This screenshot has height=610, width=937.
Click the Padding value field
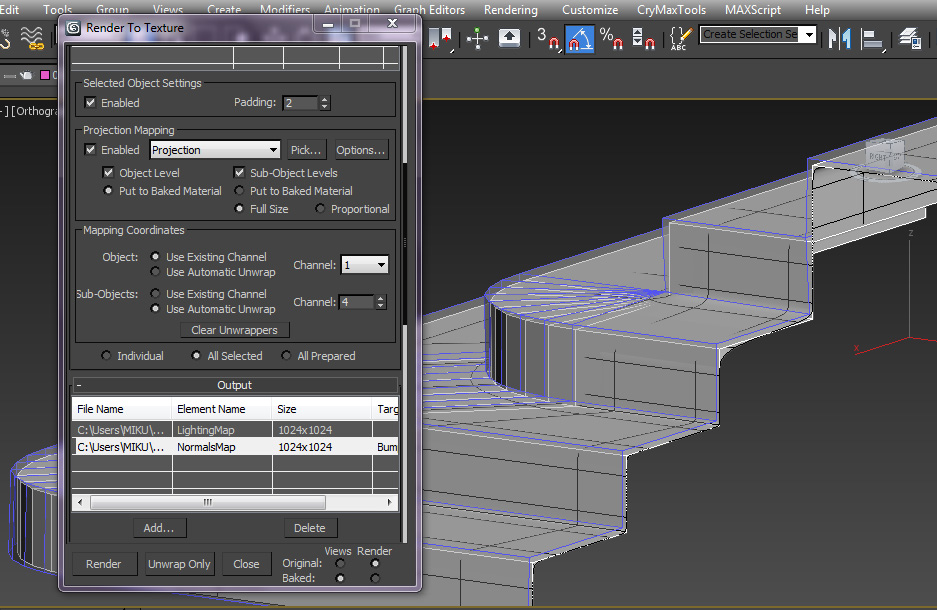301,103
